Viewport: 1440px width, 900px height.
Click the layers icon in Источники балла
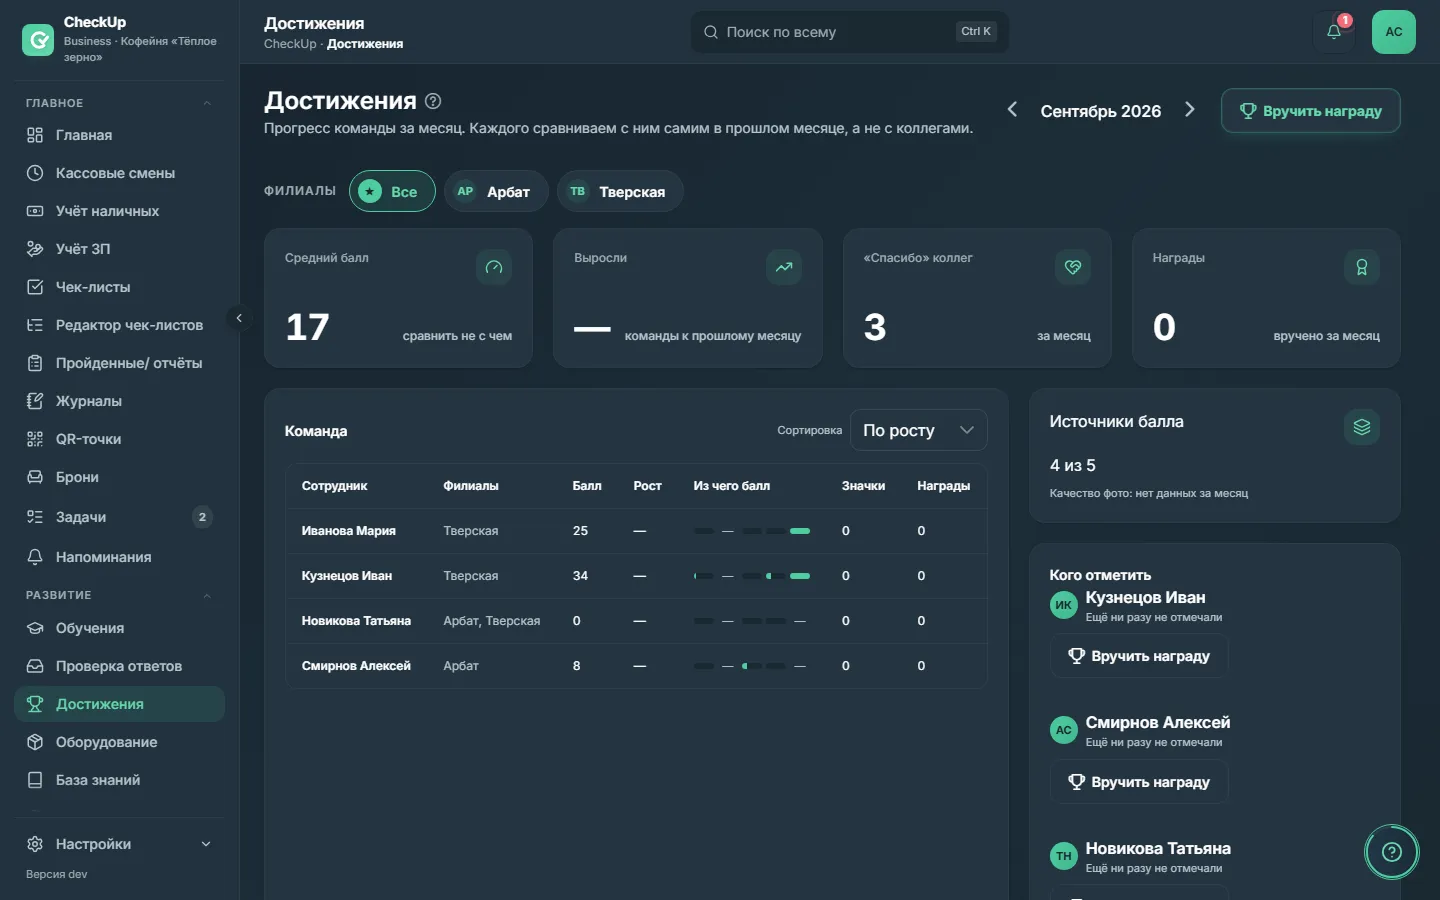click(1362, 427)
